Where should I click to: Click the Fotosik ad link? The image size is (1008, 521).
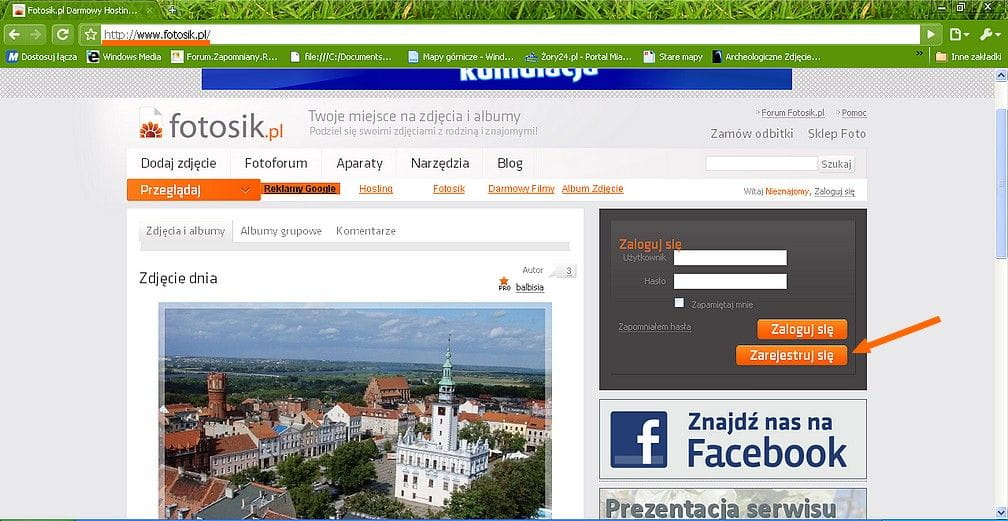coord(449,188)
